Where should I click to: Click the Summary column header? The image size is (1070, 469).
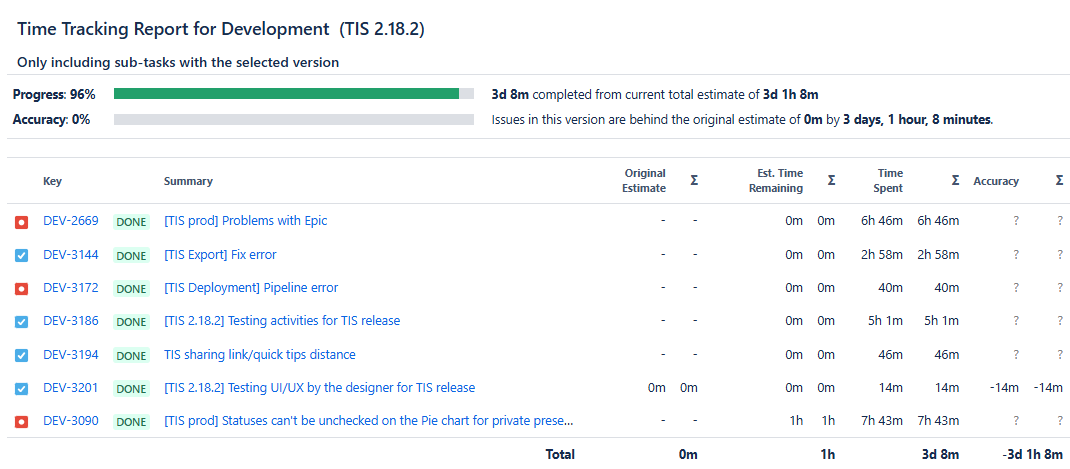(x=188, y=181)
